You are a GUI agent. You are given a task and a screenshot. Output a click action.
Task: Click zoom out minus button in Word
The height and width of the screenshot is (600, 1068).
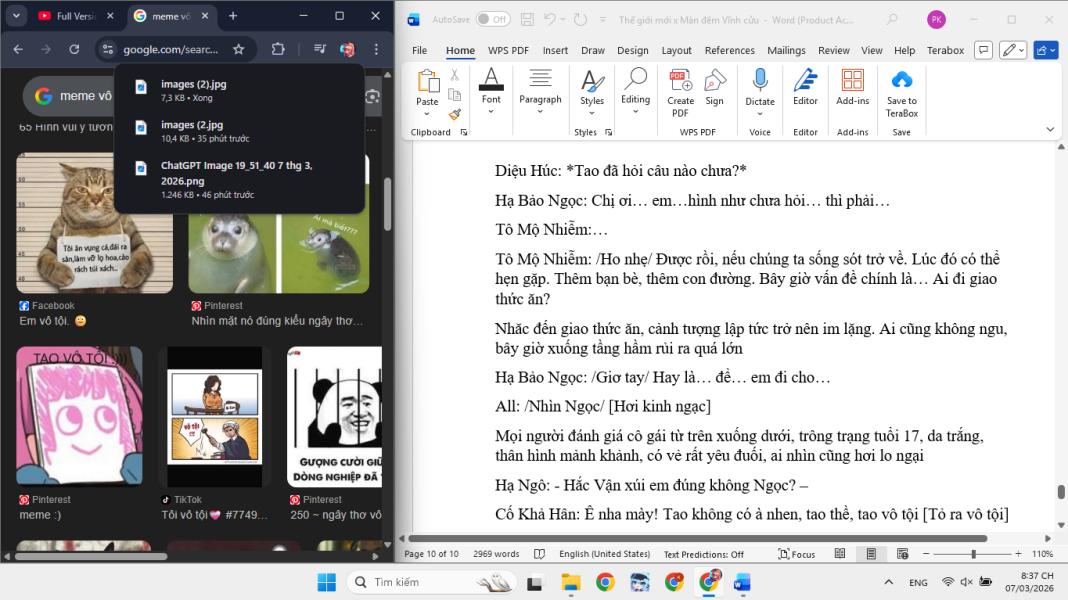(926, 554)
